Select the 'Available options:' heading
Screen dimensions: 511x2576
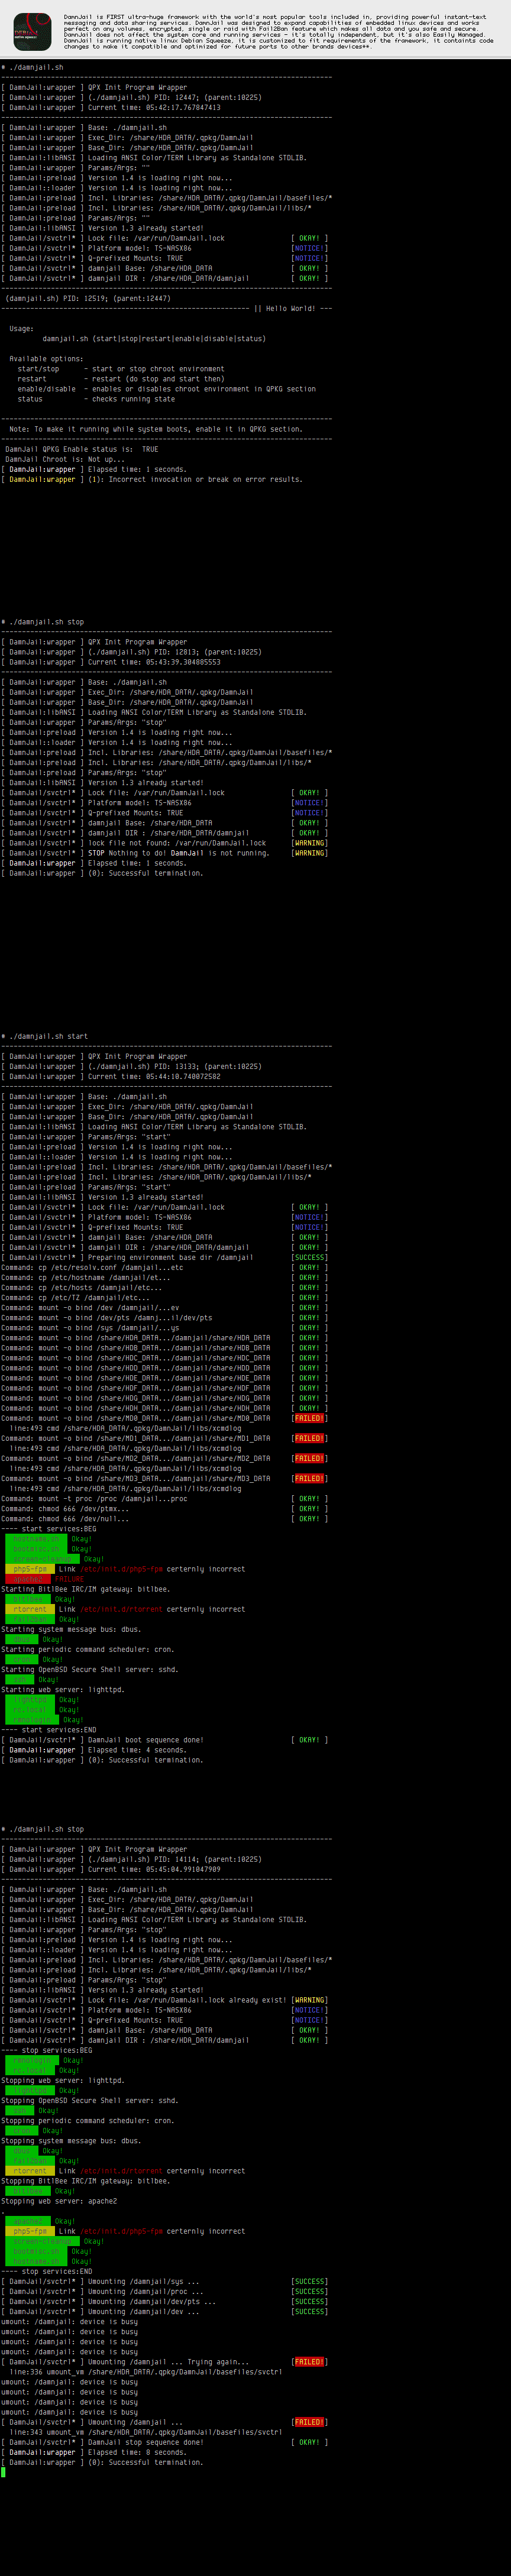pyautogui.click(x=46, y=358)
